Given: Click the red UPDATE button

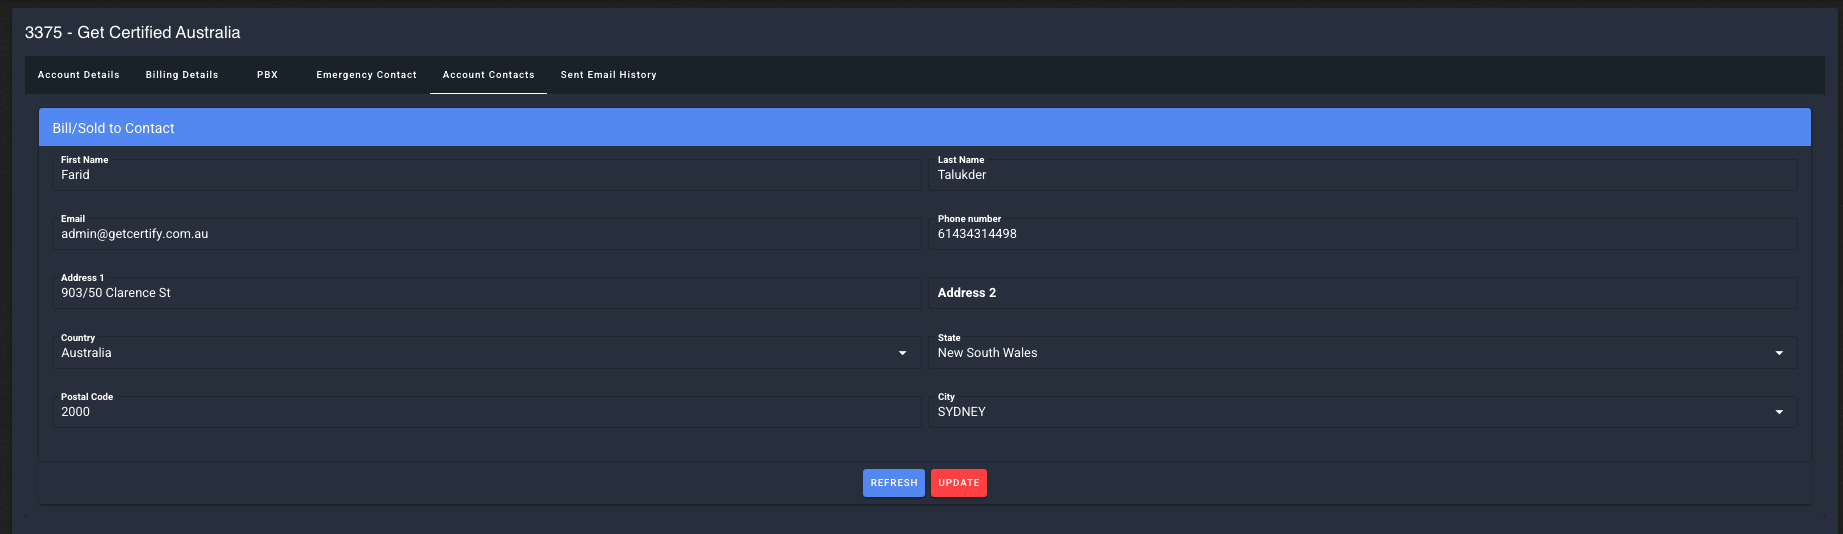Looking at the screenshot, I should (959, 483).
